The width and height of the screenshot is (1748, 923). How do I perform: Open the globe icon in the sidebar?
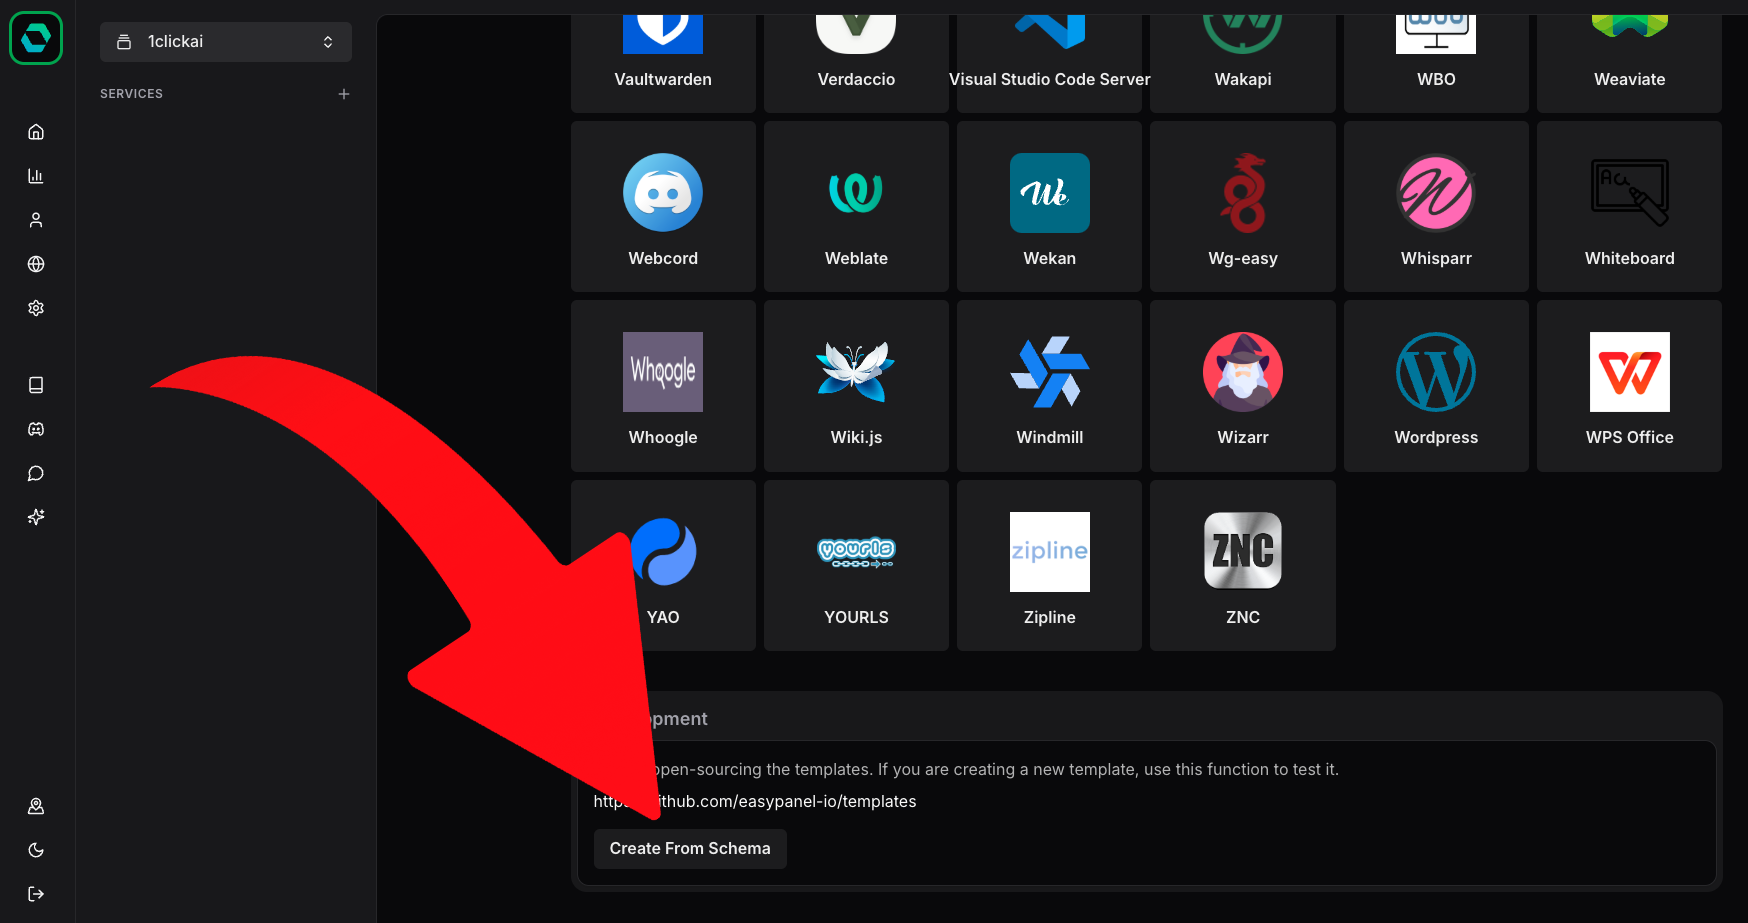coord(36,264)
